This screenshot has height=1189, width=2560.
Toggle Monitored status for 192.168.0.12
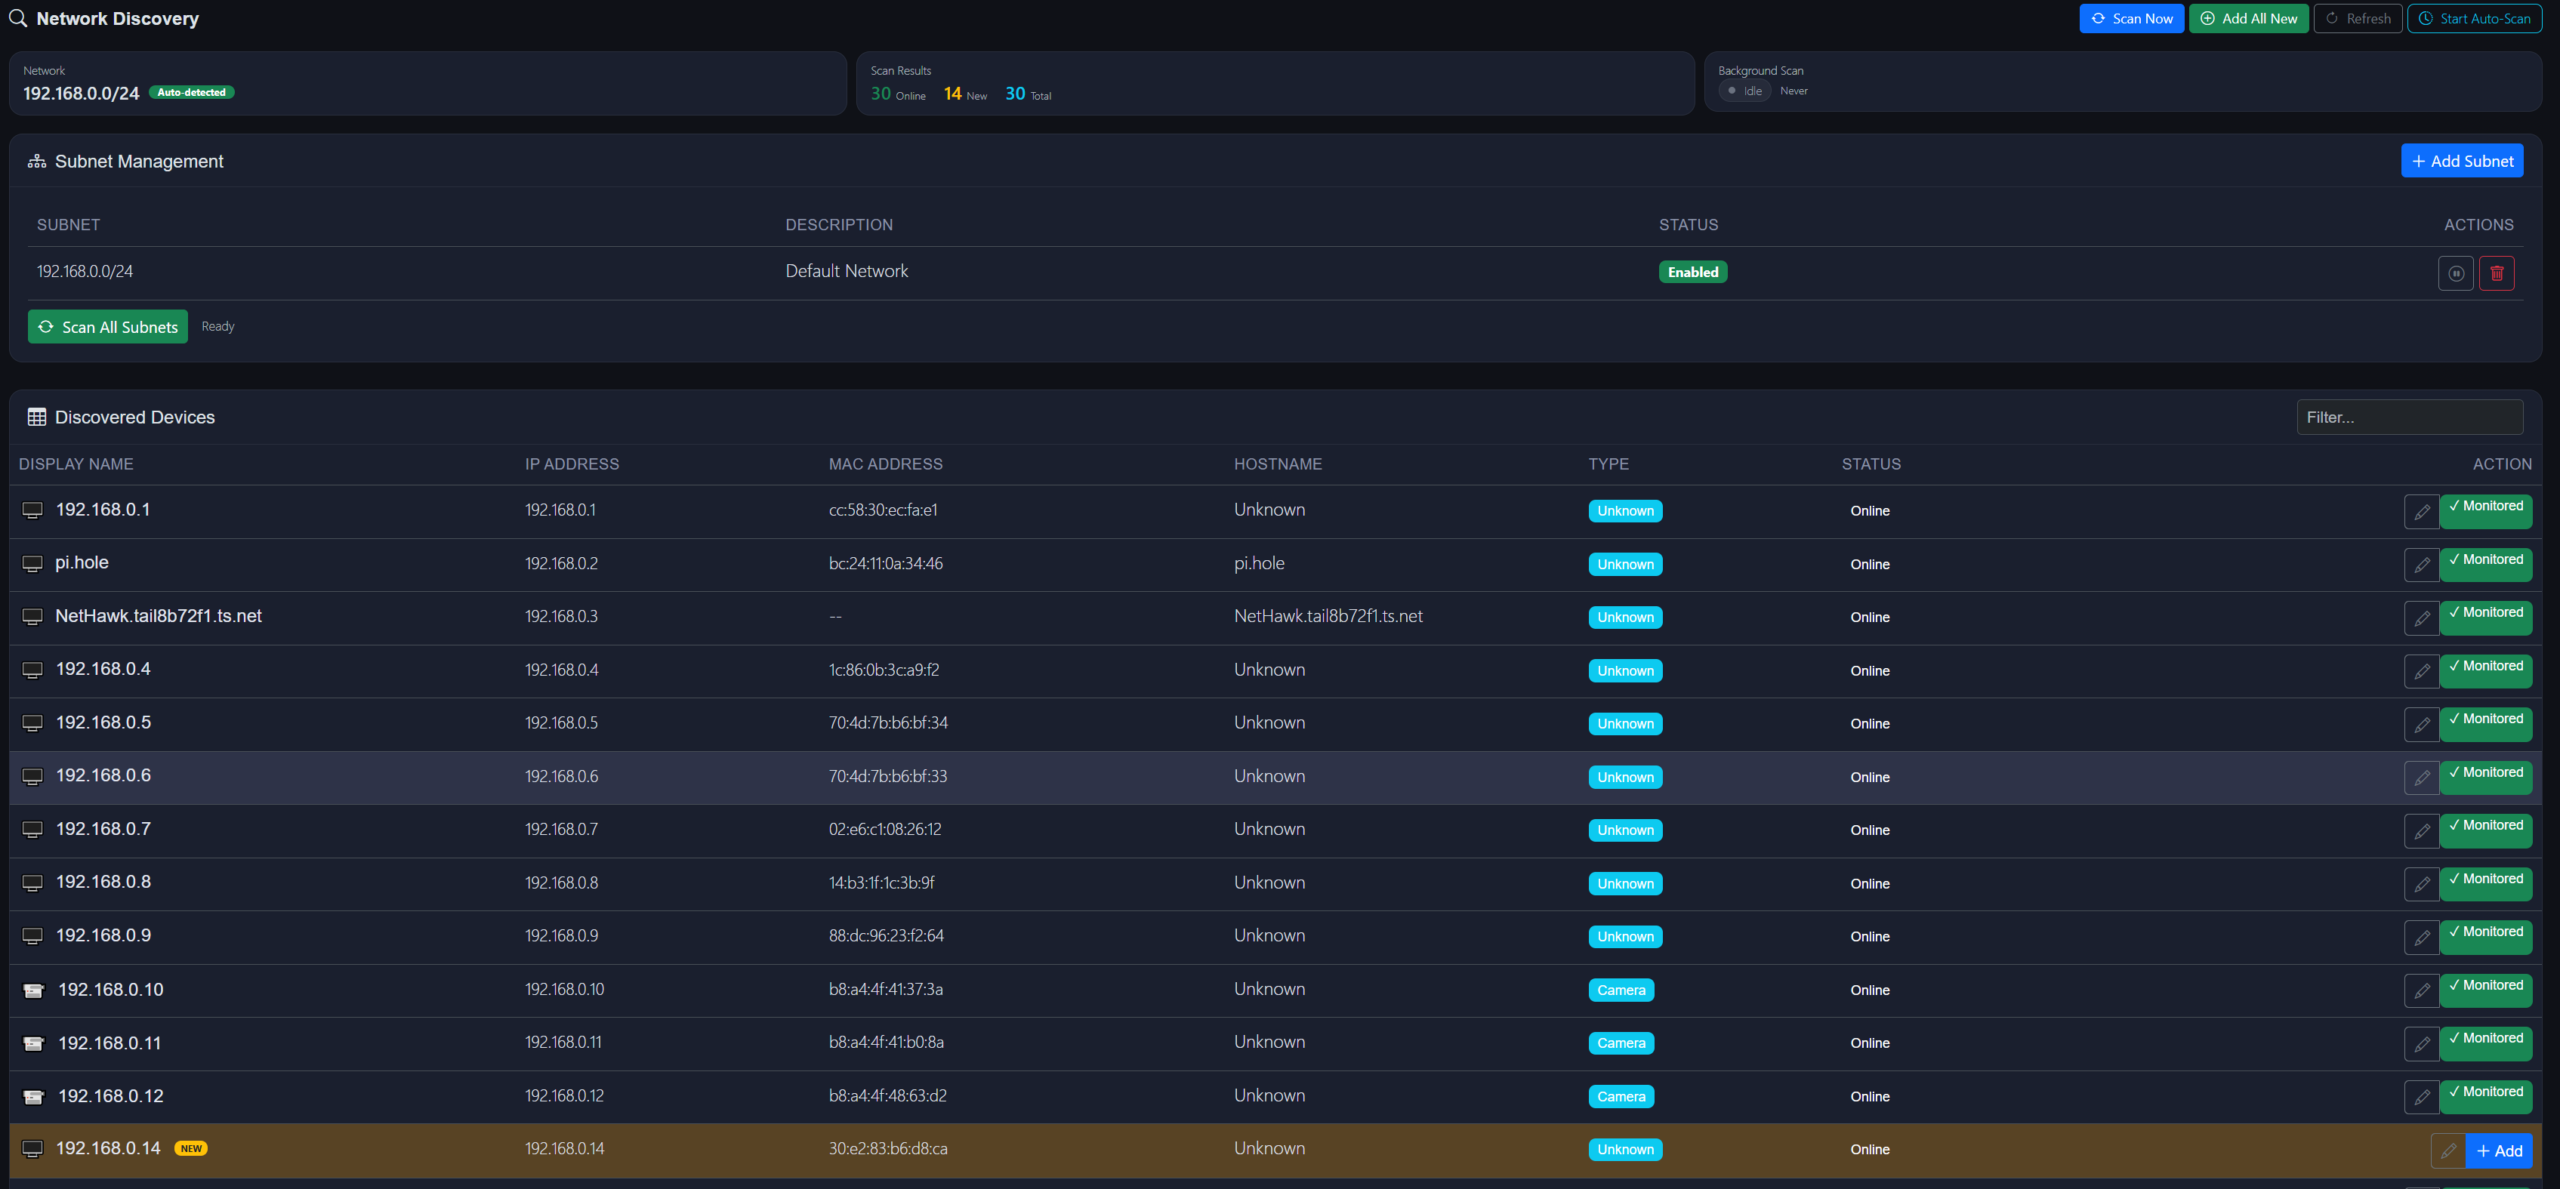[2485, 1097]
